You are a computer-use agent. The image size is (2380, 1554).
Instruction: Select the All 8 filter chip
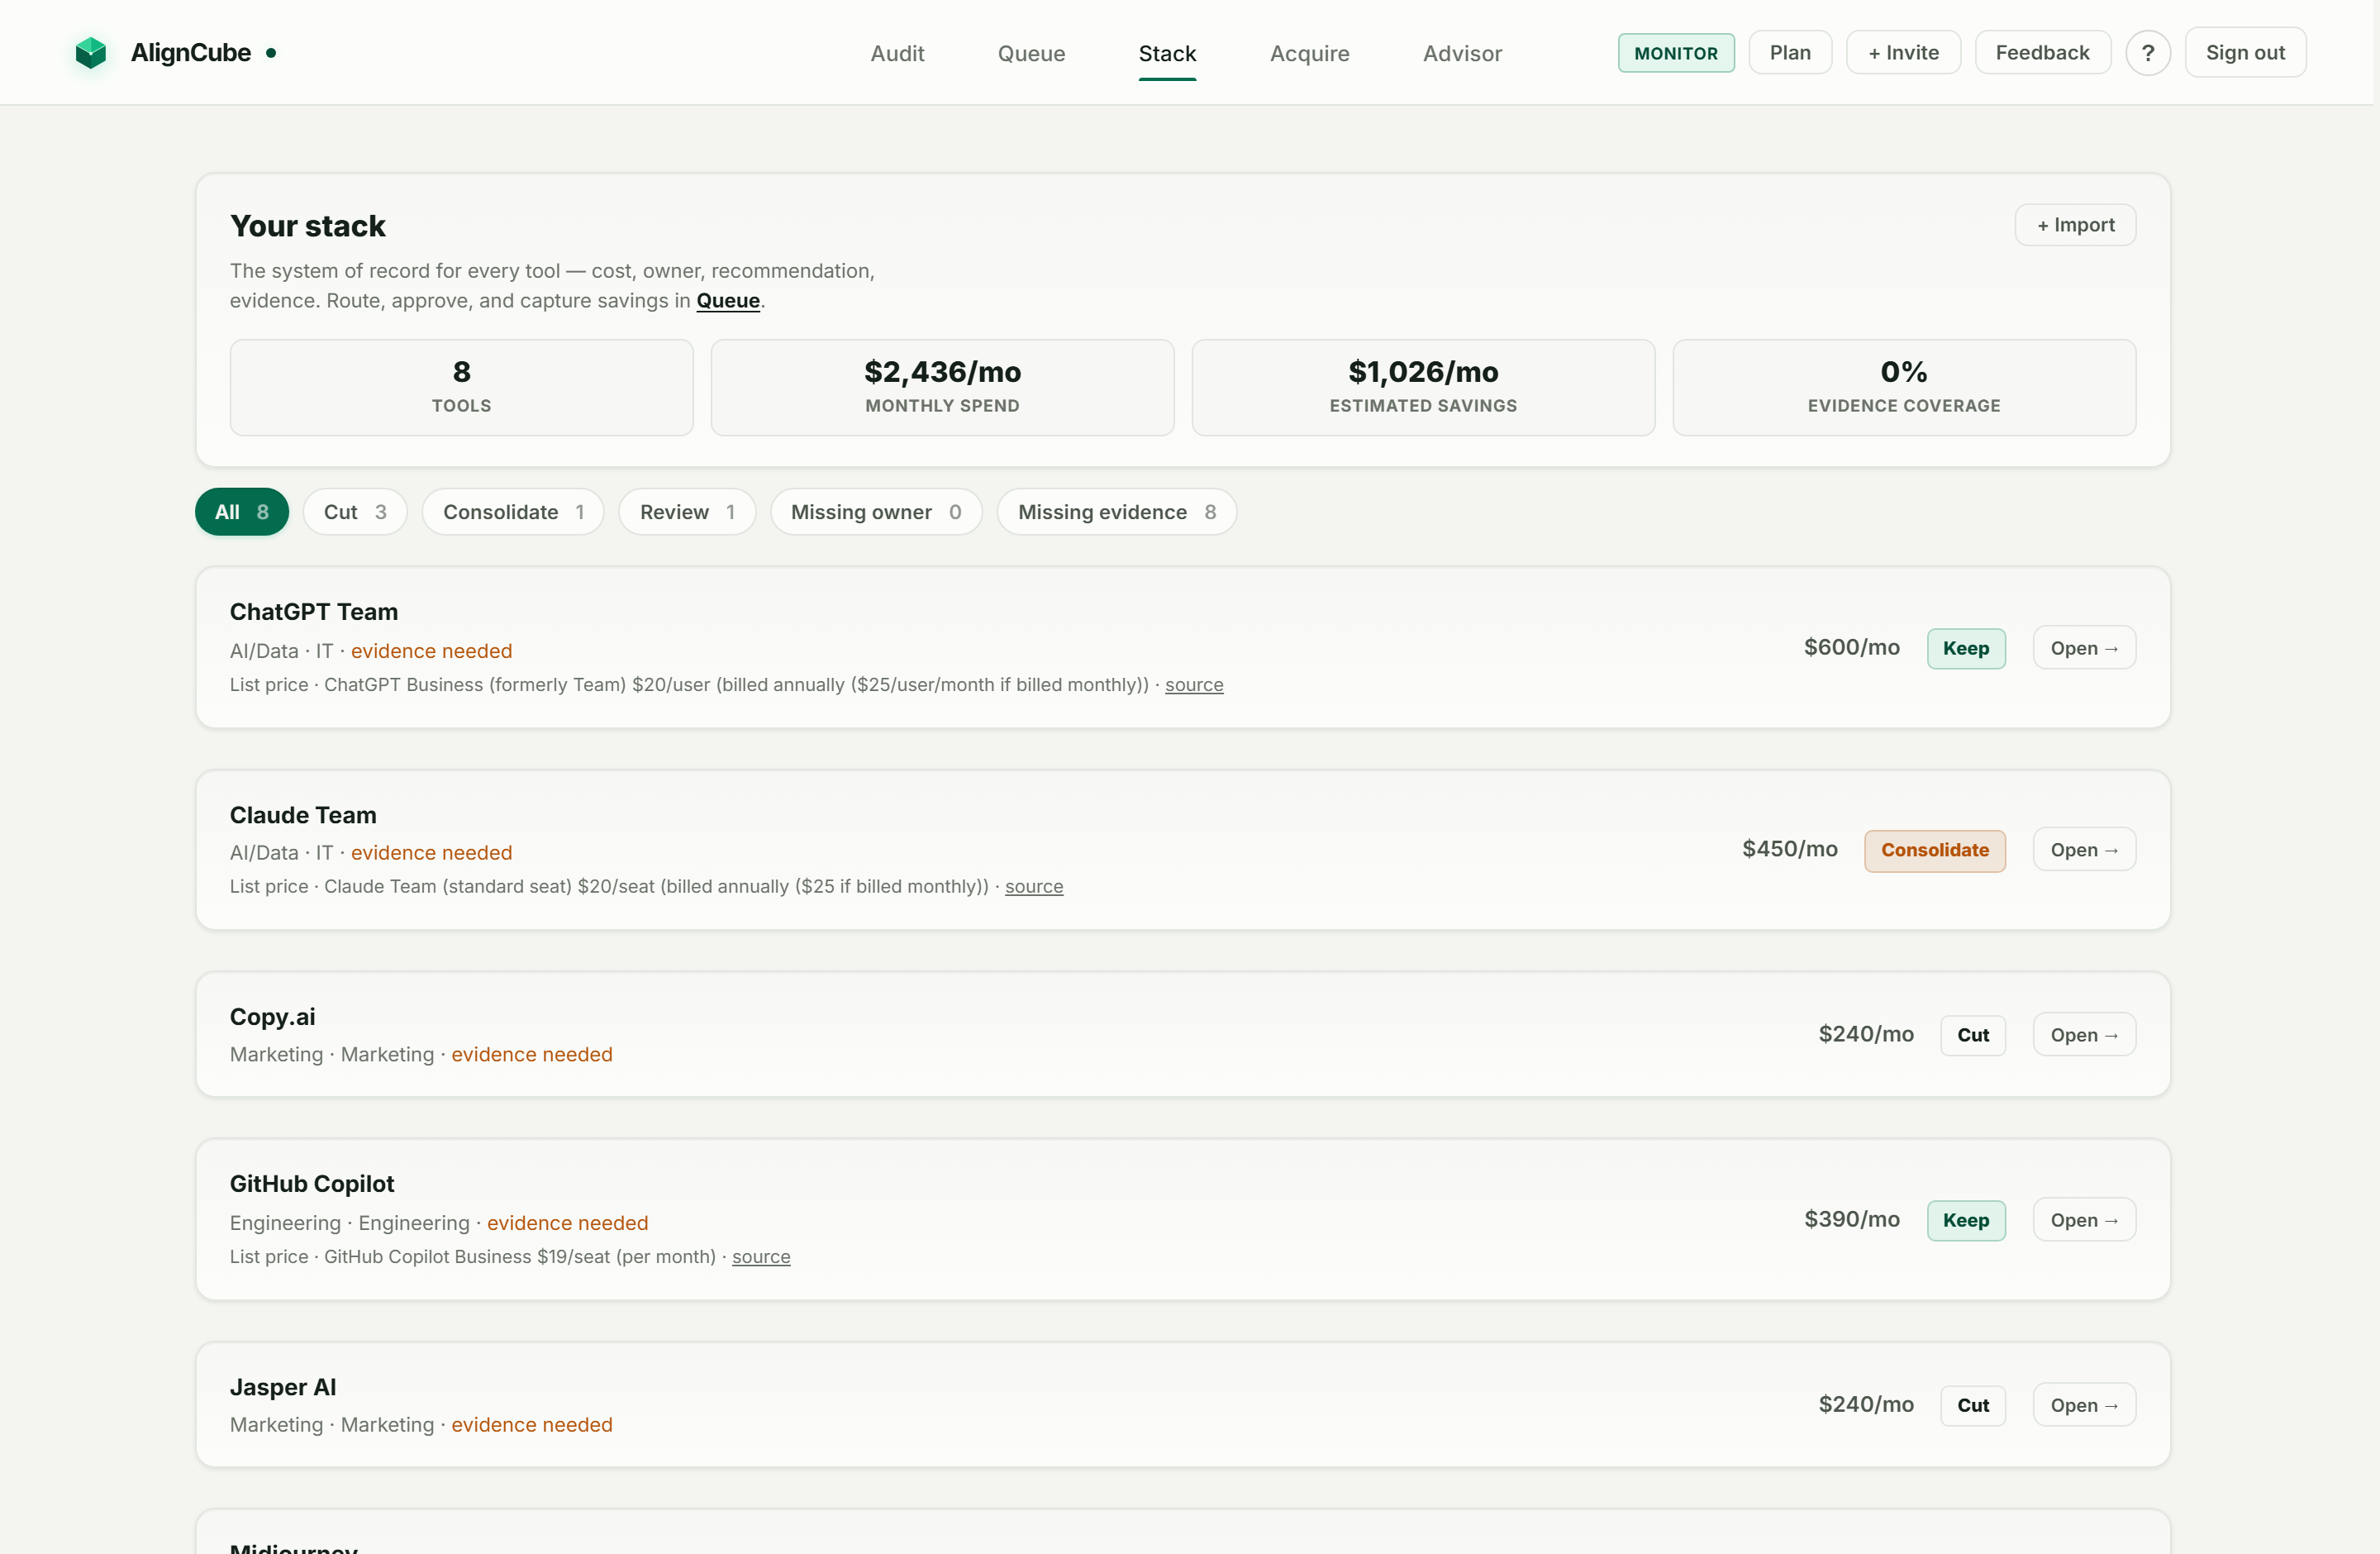pyautogui.click(x=242, y=512)
